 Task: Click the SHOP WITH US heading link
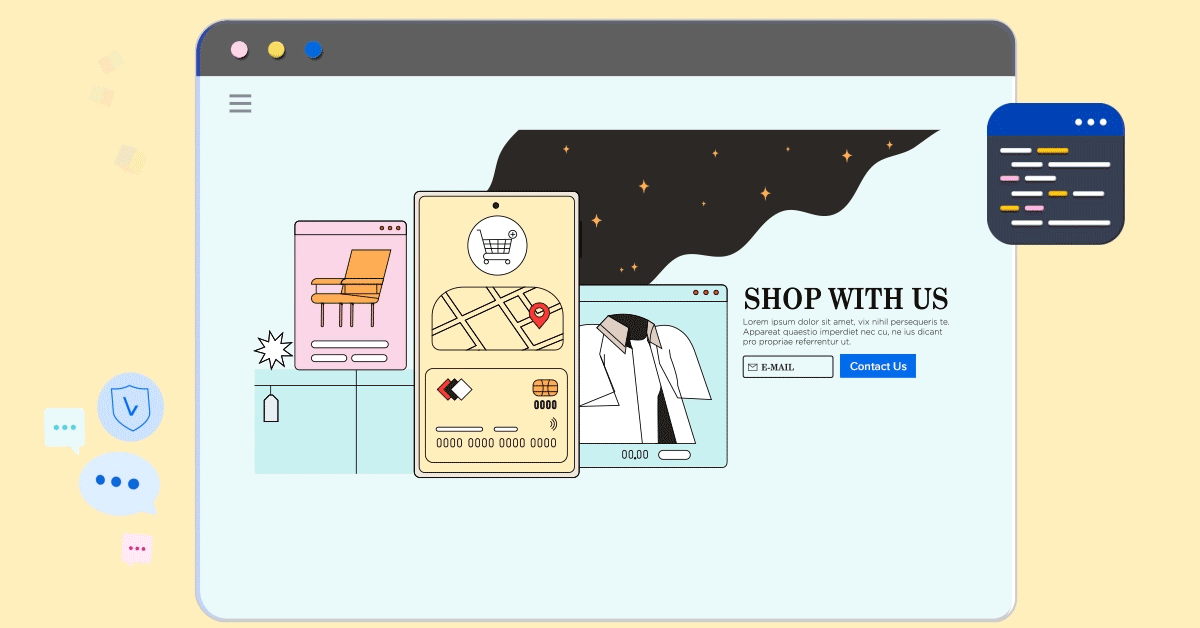pos(845,299)
